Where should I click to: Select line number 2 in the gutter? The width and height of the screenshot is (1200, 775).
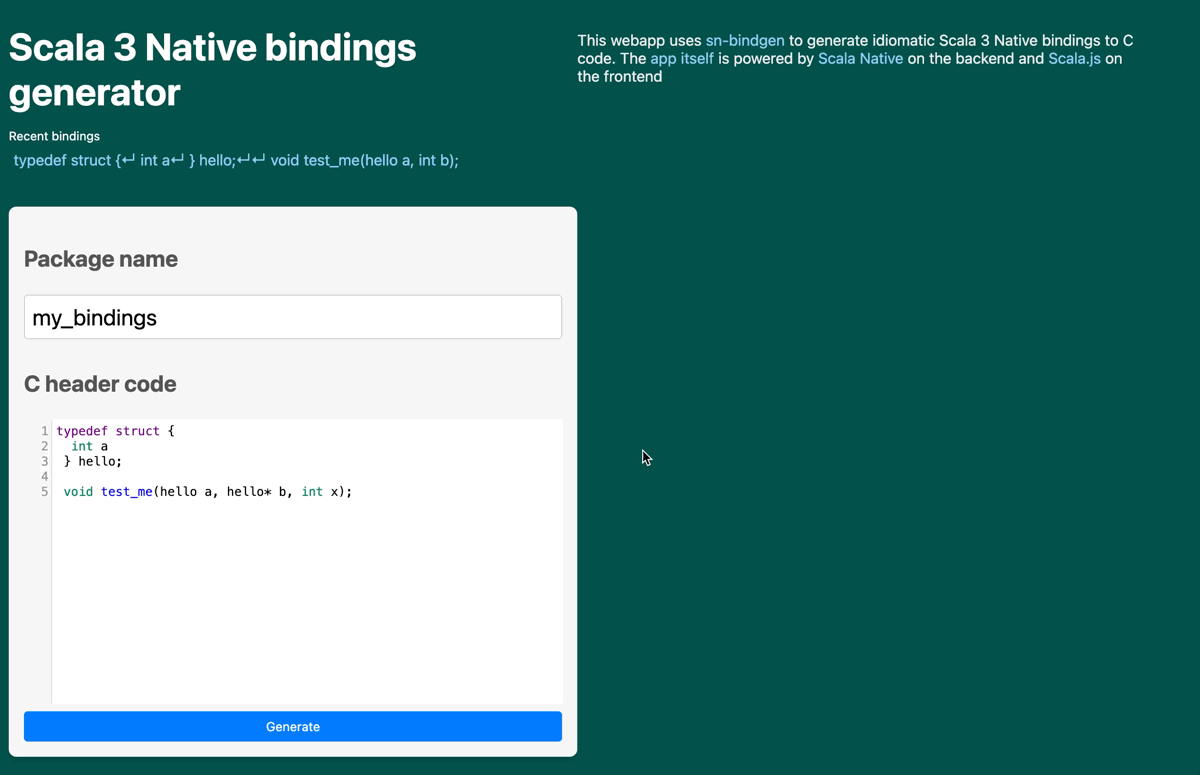[x=44, y=447]
